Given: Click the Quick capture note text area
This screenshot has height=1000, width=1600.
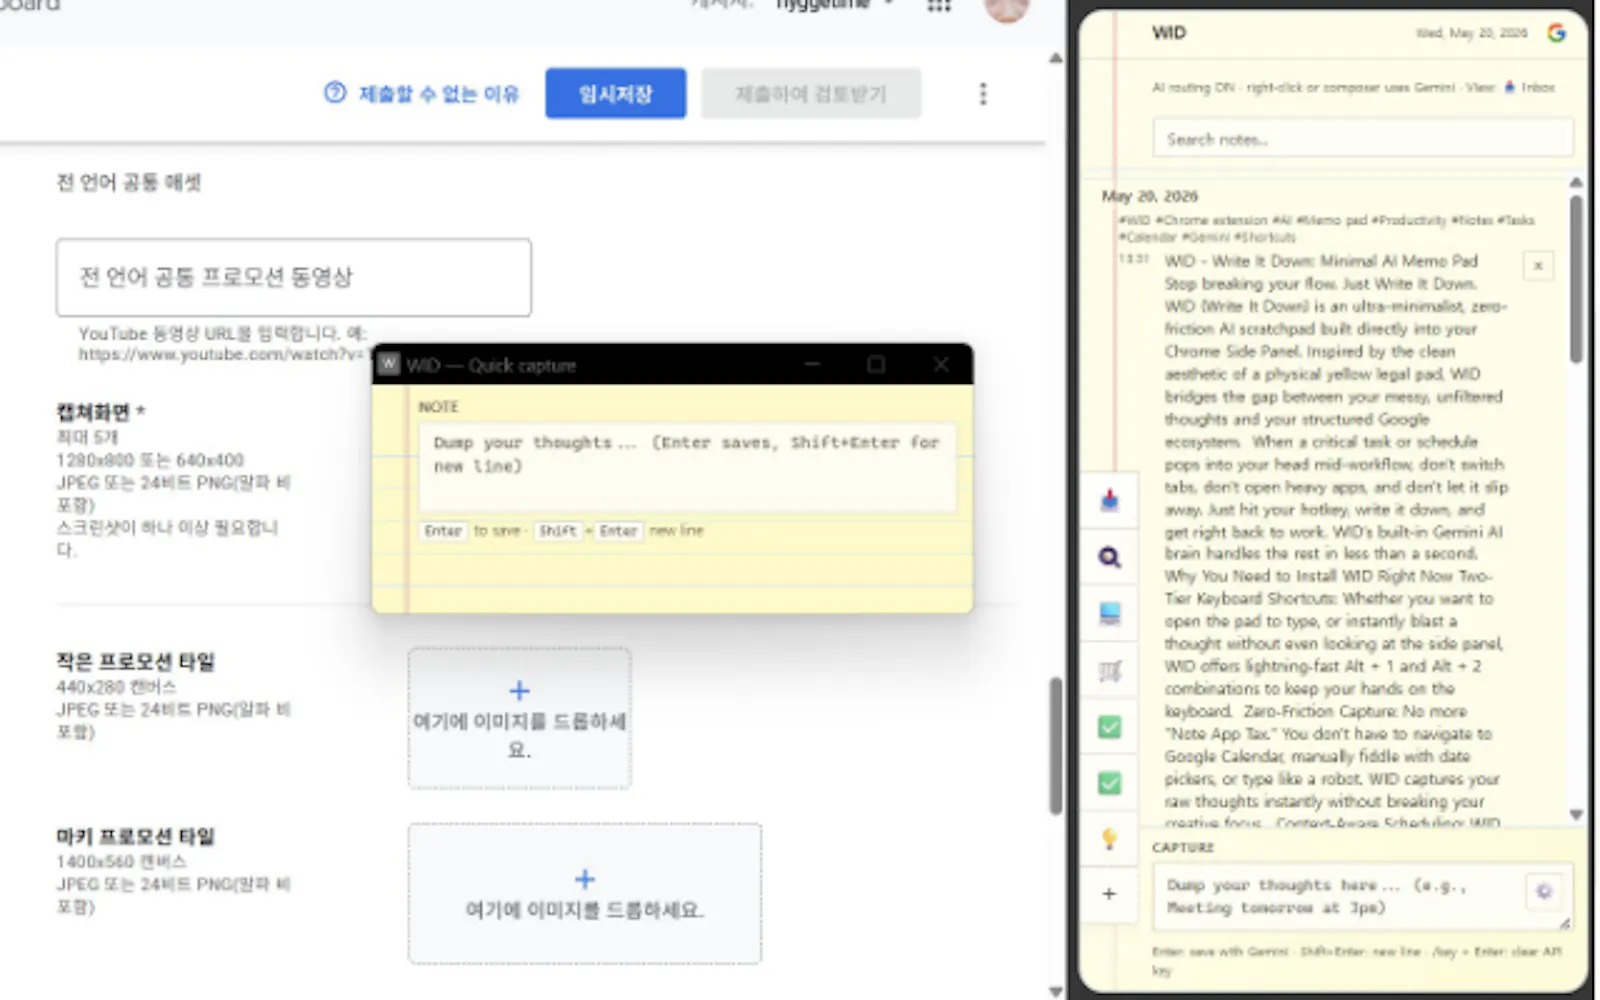Looking at the screenshot, I should click(x=686, y=467).
